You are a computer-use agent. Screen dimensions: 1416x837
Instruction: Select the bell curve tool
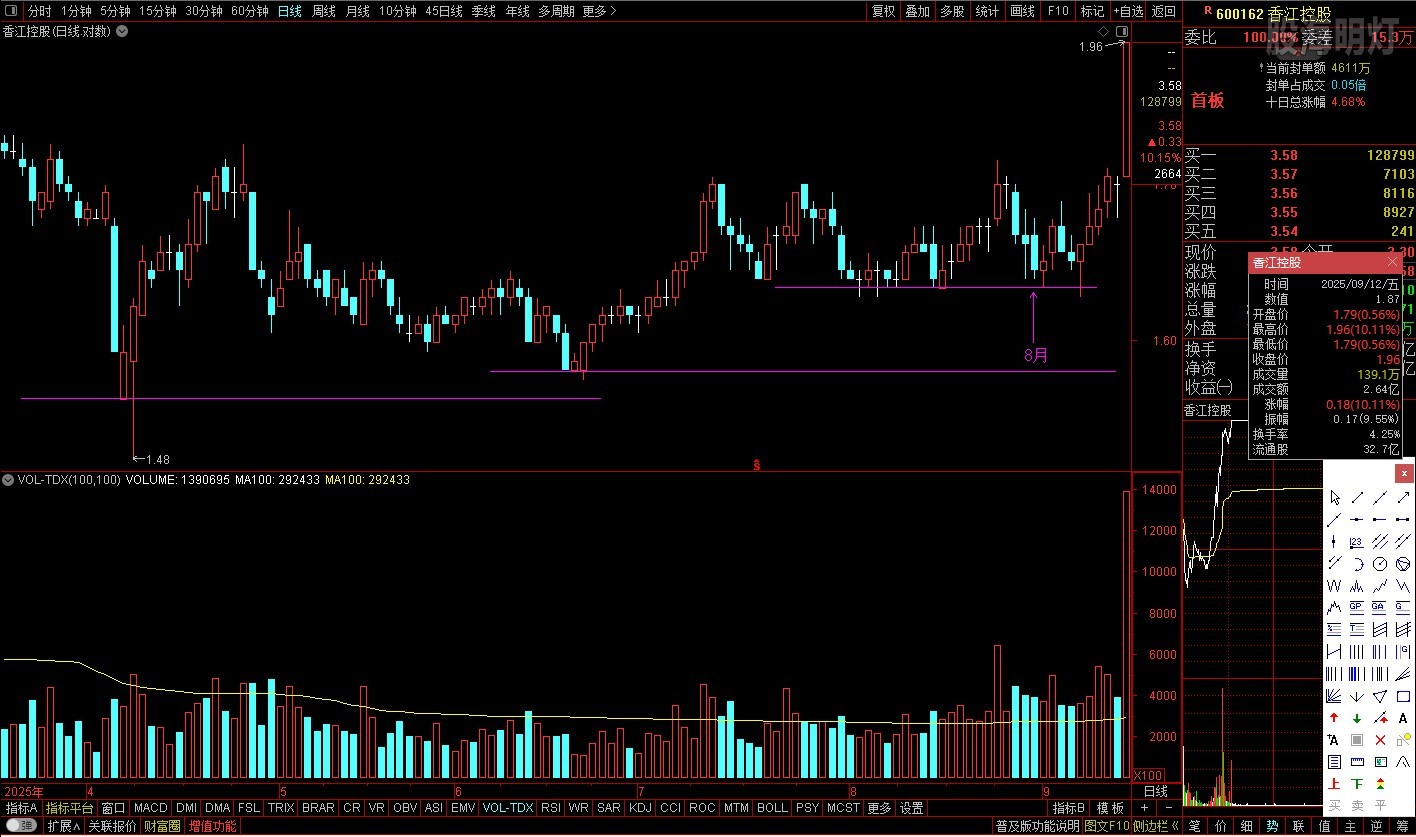[x=1404, y=762]
